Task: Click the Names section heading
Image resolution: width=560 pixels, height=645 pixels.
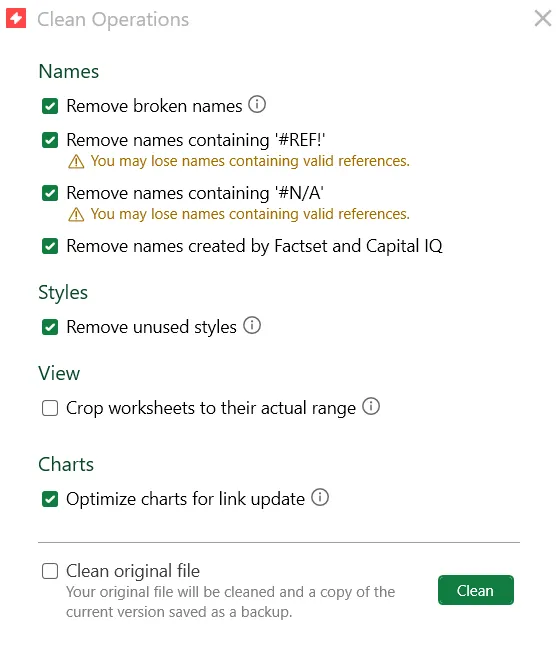Action: (69, 72)
